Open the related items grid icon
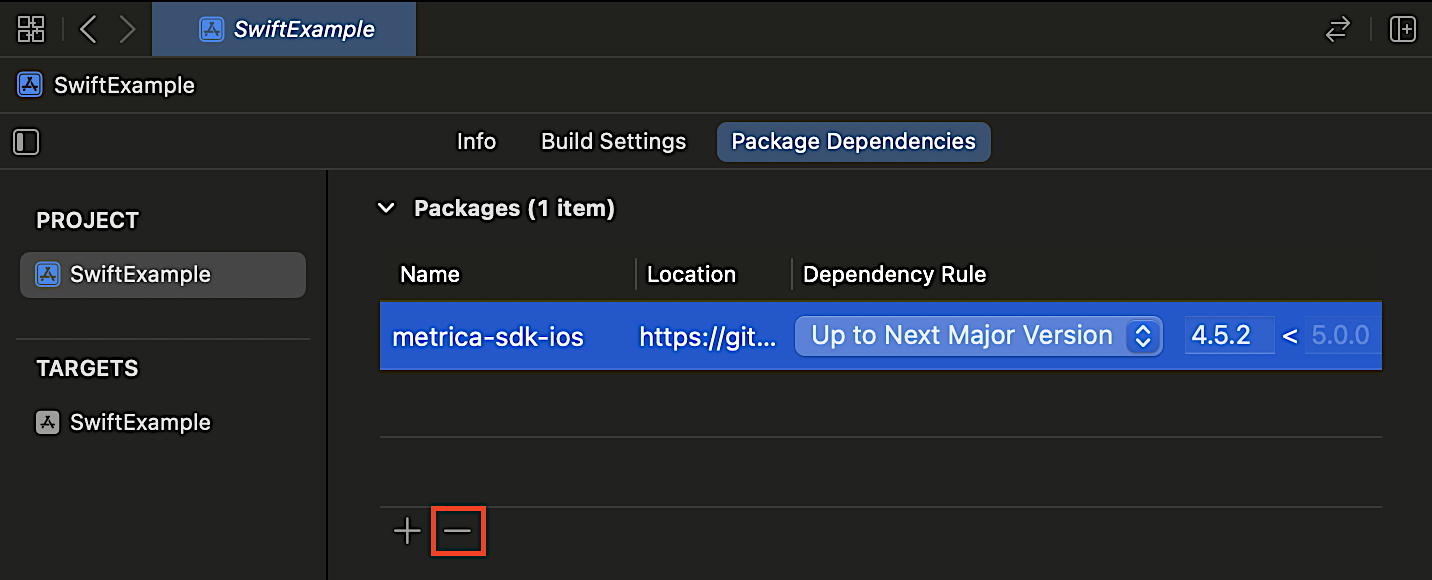This screenshot has height=580, width=1432. pyautogui.click(x=31, y=29)
